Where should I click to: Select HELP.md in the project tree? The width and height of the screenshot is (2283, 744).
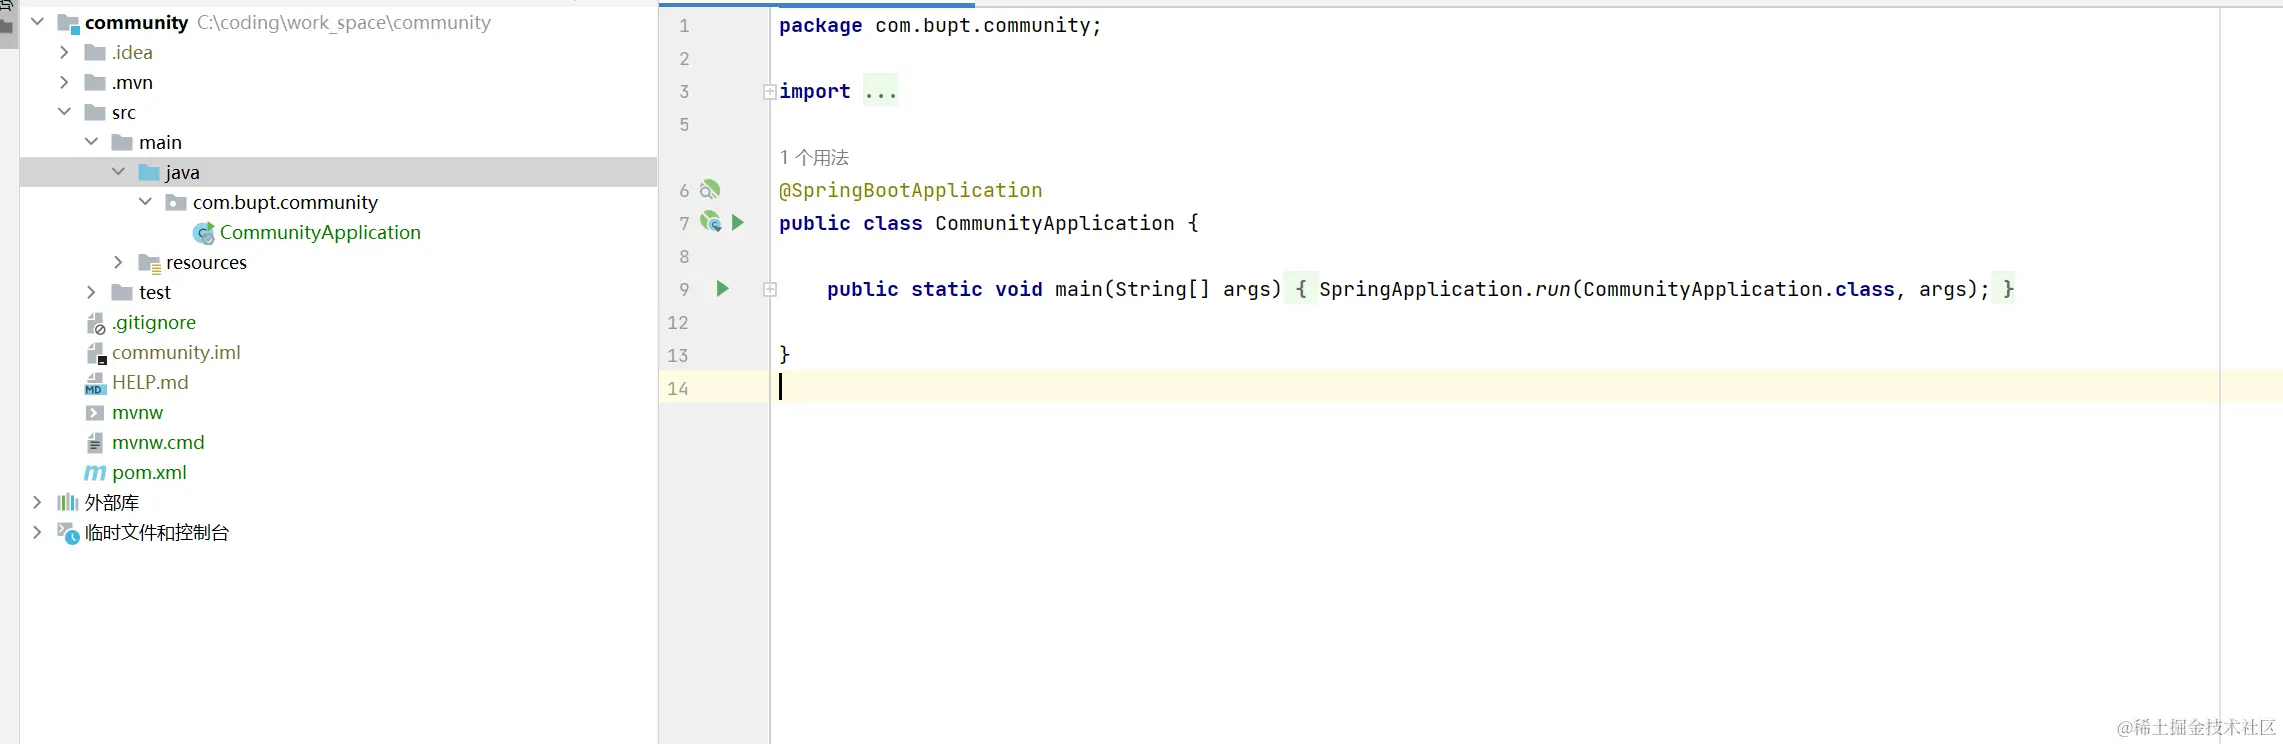[x=150, y=382]
